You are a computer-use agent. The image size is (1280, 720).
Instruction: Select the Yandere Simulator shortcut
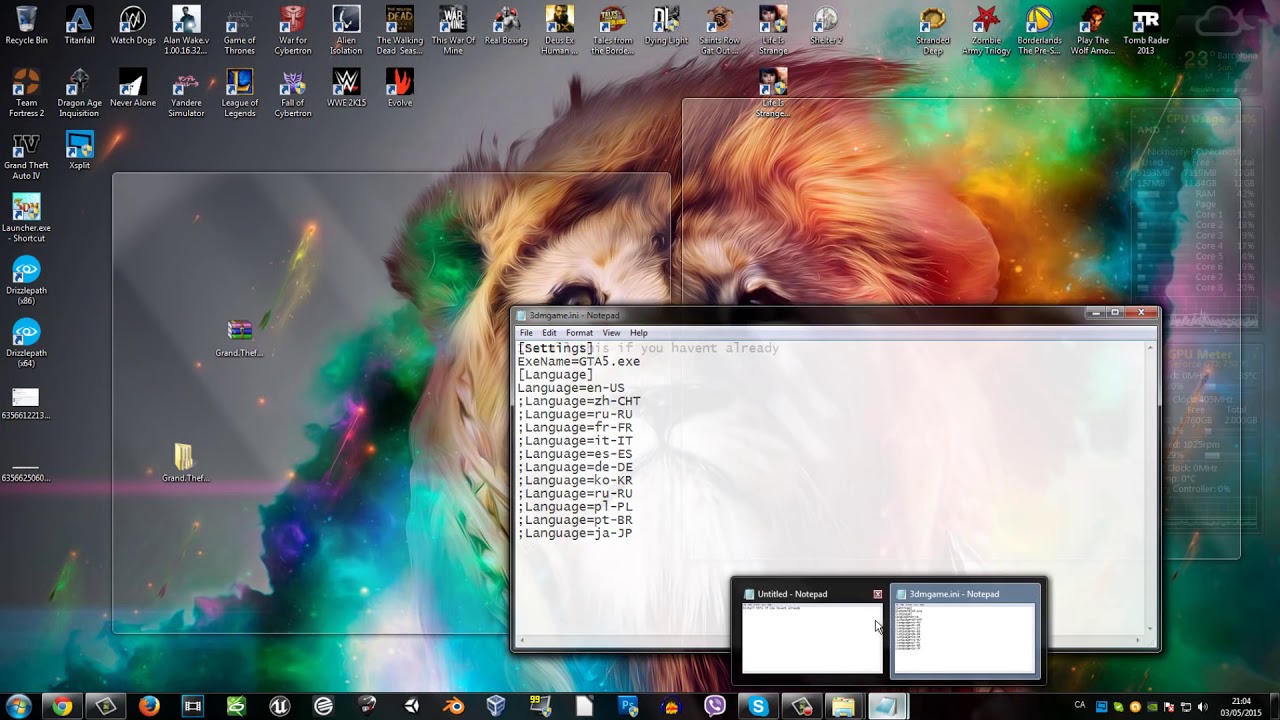(x=186, y=92)
